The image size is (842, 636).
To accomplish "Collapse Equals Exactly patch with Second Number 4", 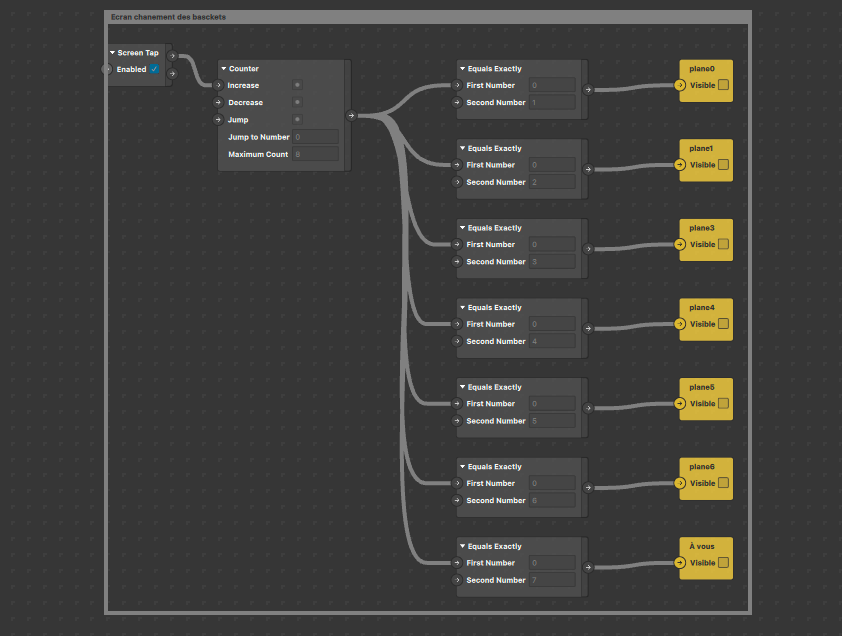I will click(x=462, y=307).
